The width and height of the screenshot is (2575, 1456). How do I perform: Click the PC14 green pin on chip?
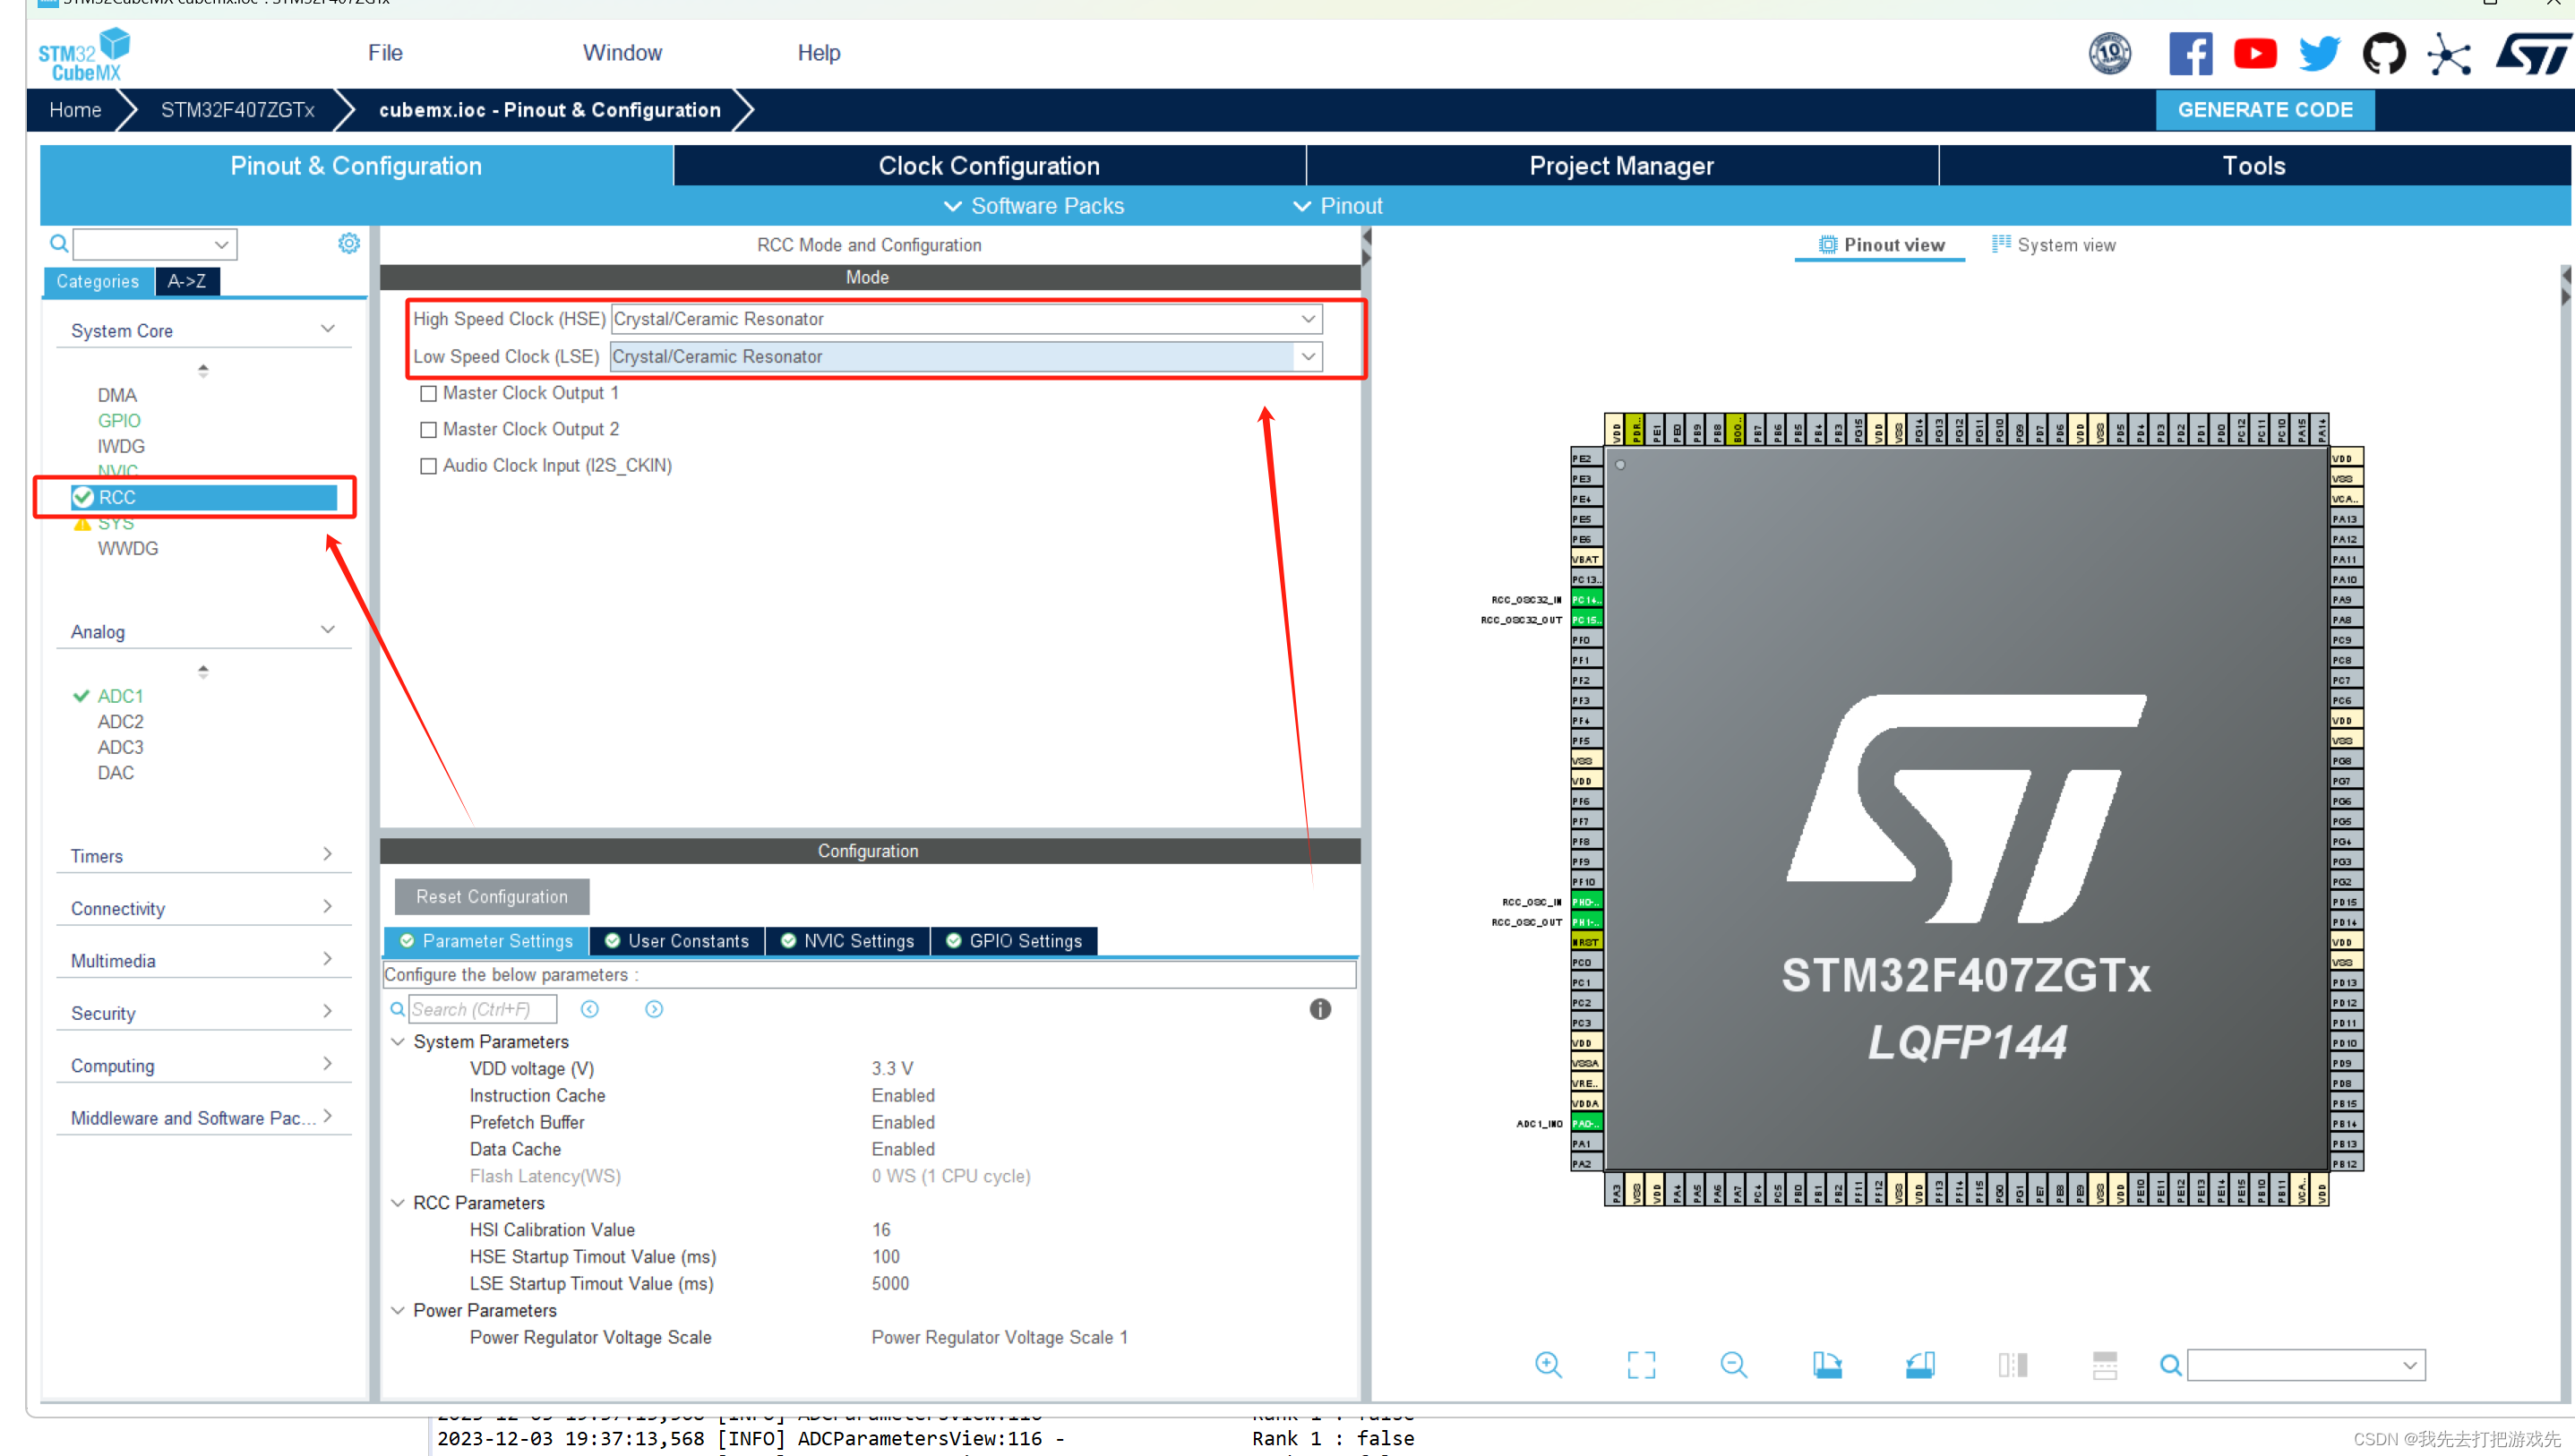(1586, 599)
